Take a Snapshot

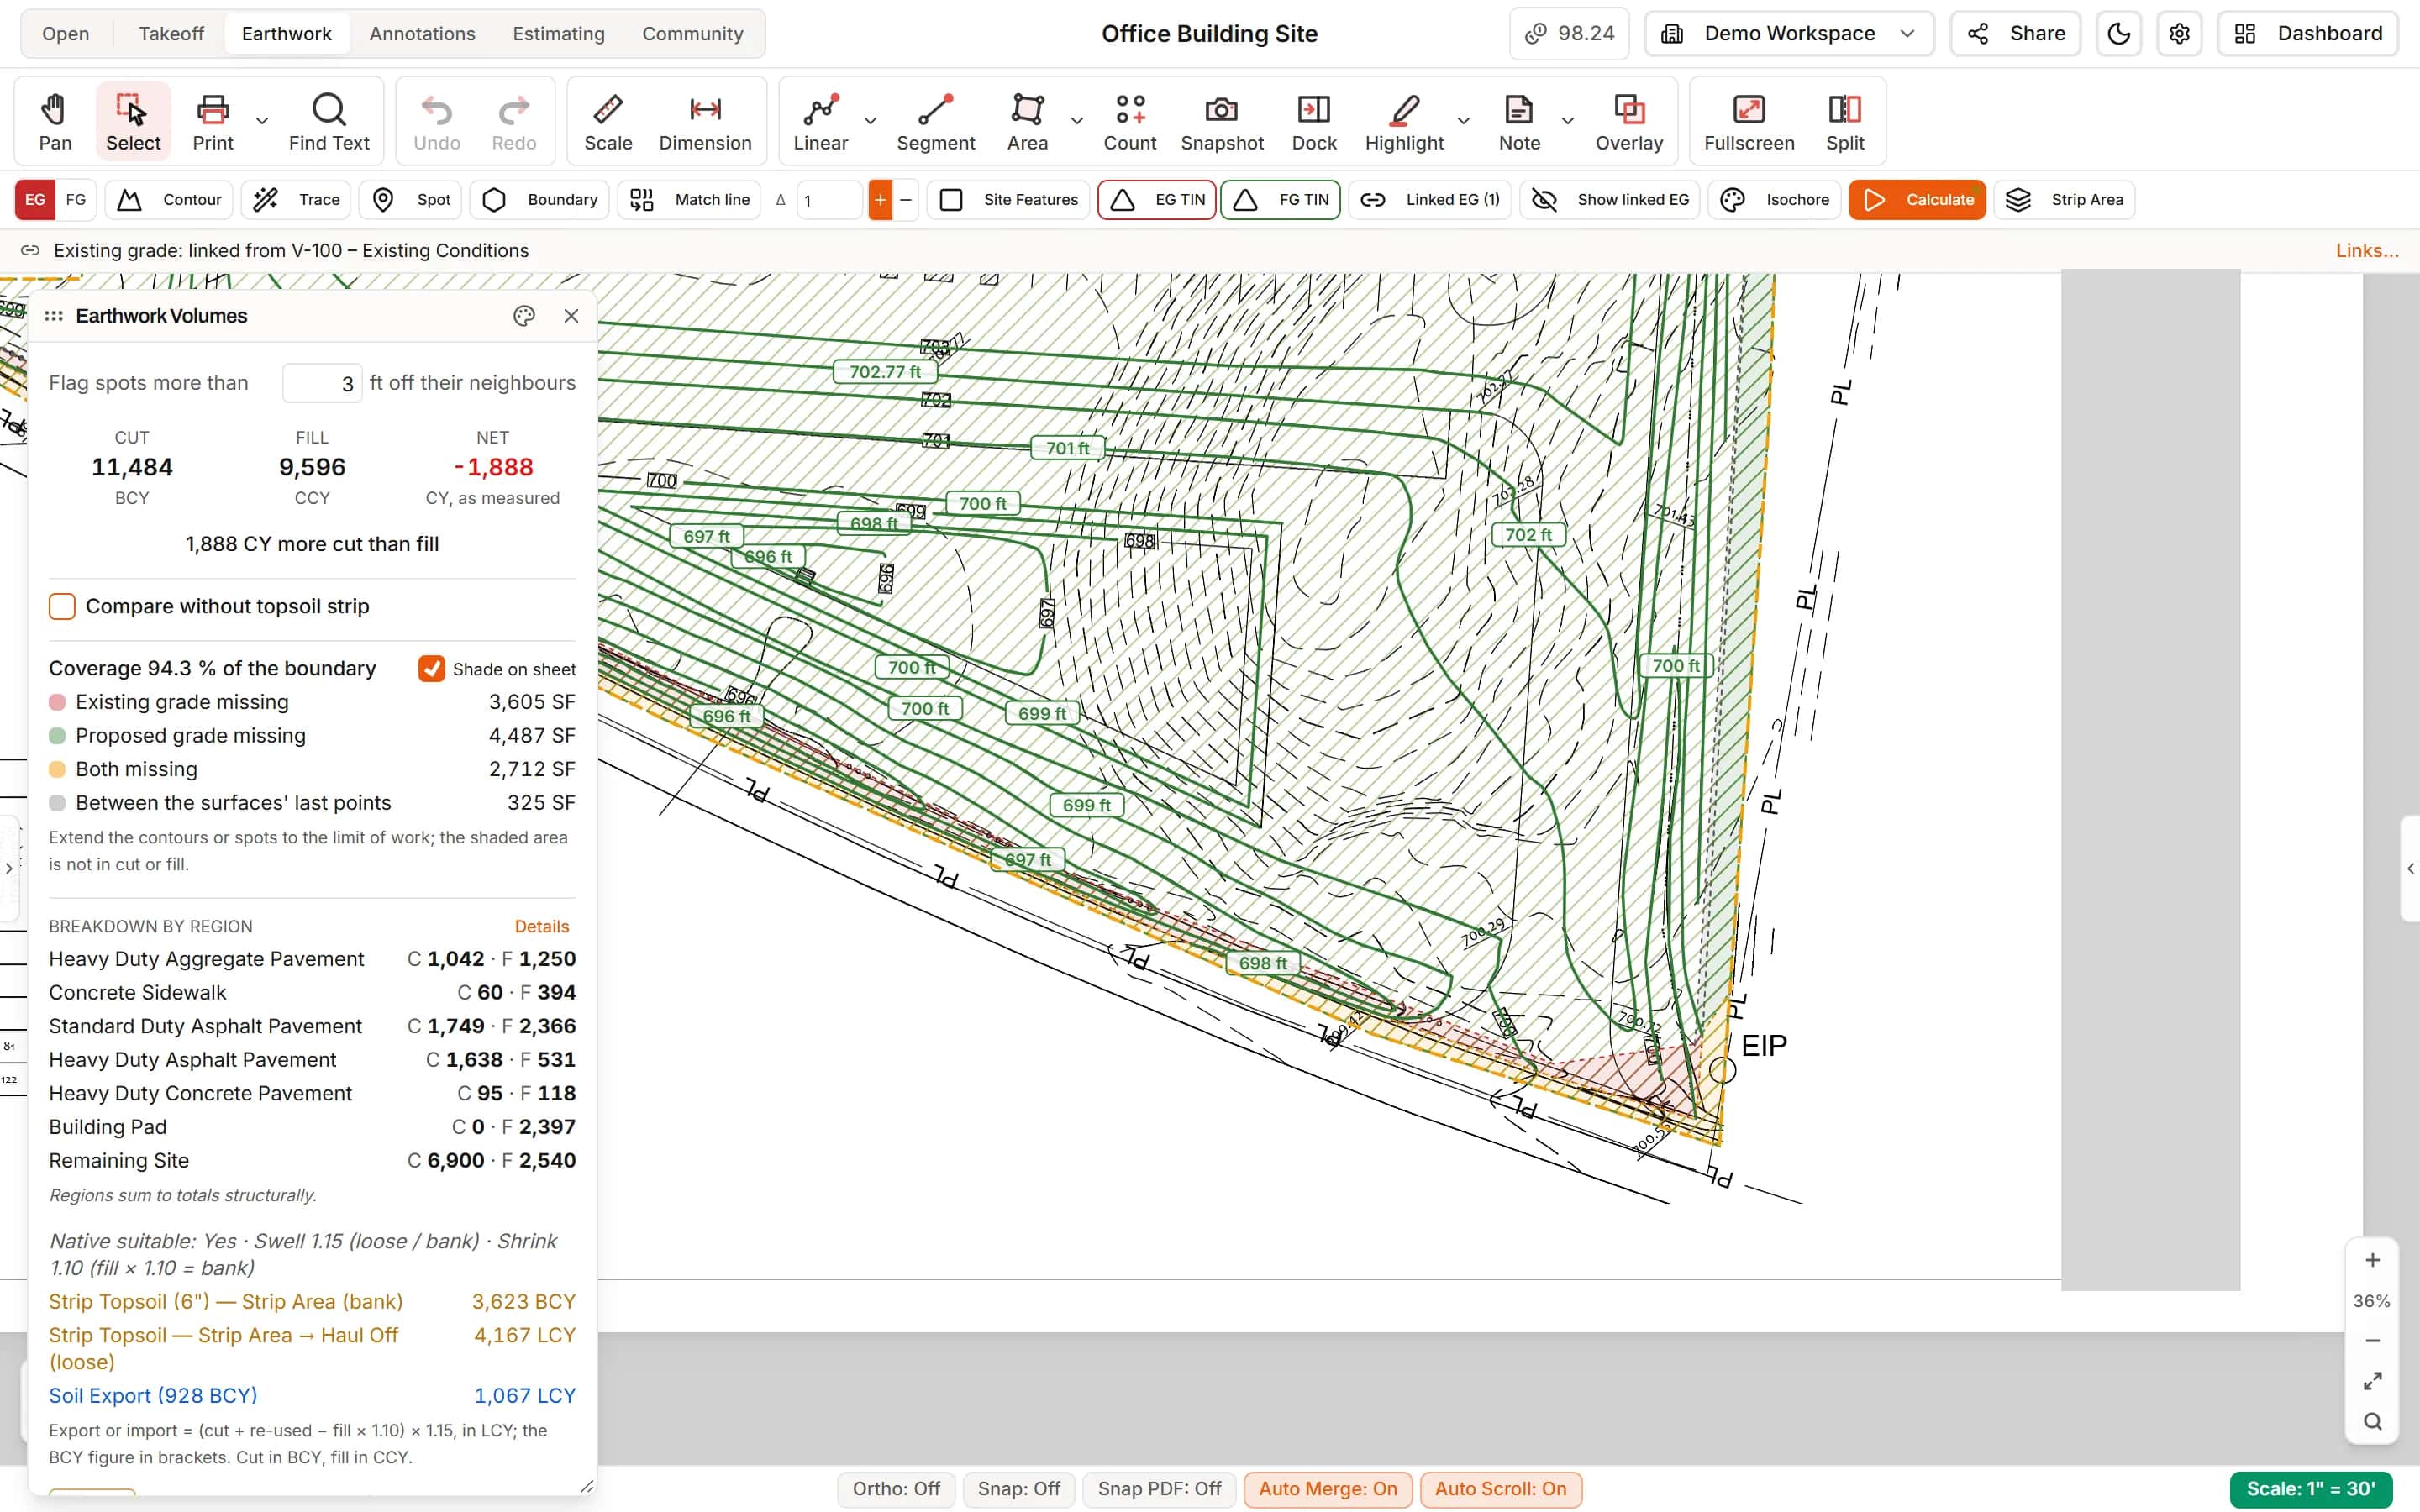1222,121
